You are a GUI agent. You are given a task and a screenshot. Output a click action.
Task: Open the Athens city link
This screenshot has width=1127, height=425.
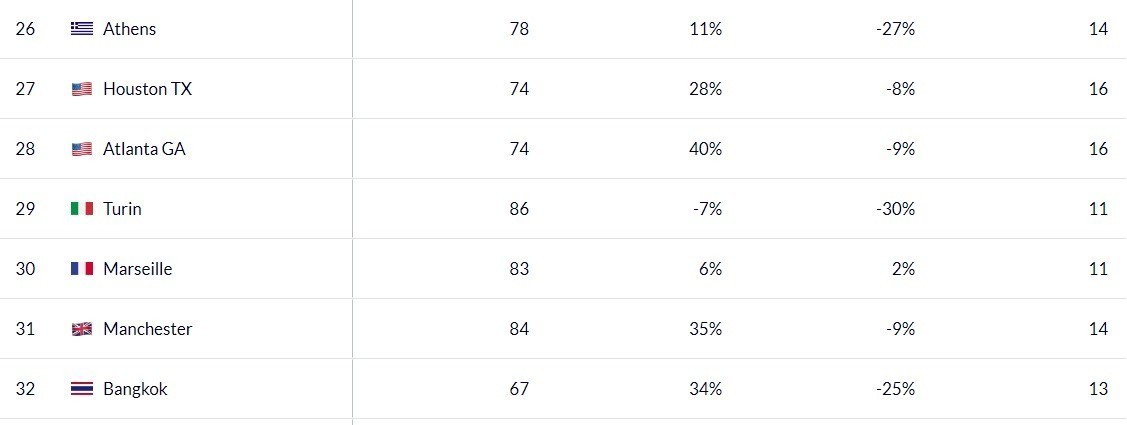click(129, 29)
